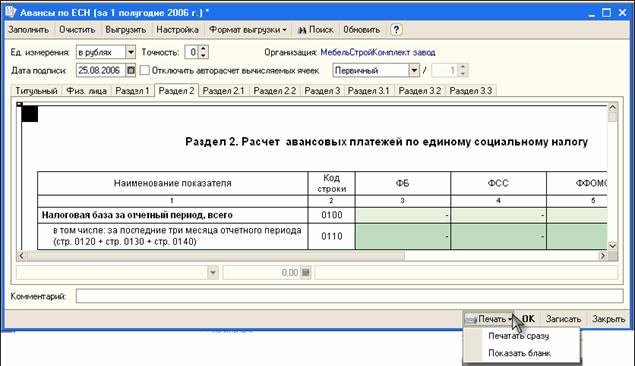Click the 'Раздел 2. Расчет авансовых платежей' heading
Screen dimensions: 635x366
pos(386,142)
